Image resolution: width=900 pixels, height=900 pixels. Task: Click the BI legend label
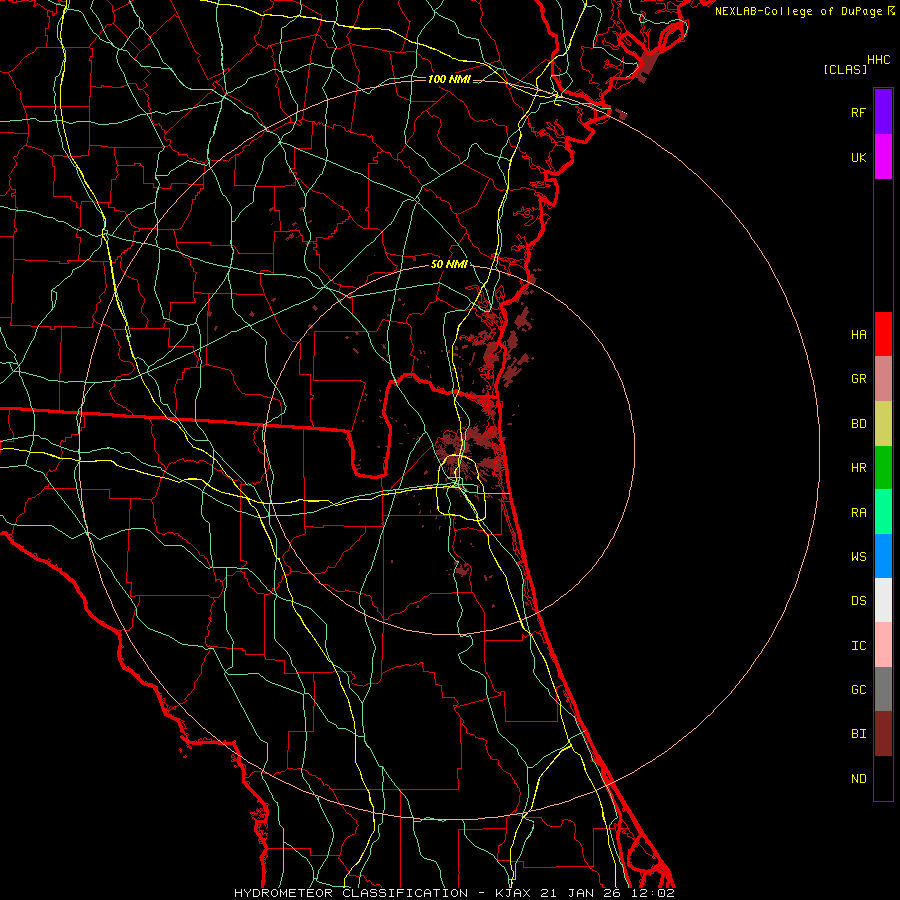point(858,734)
